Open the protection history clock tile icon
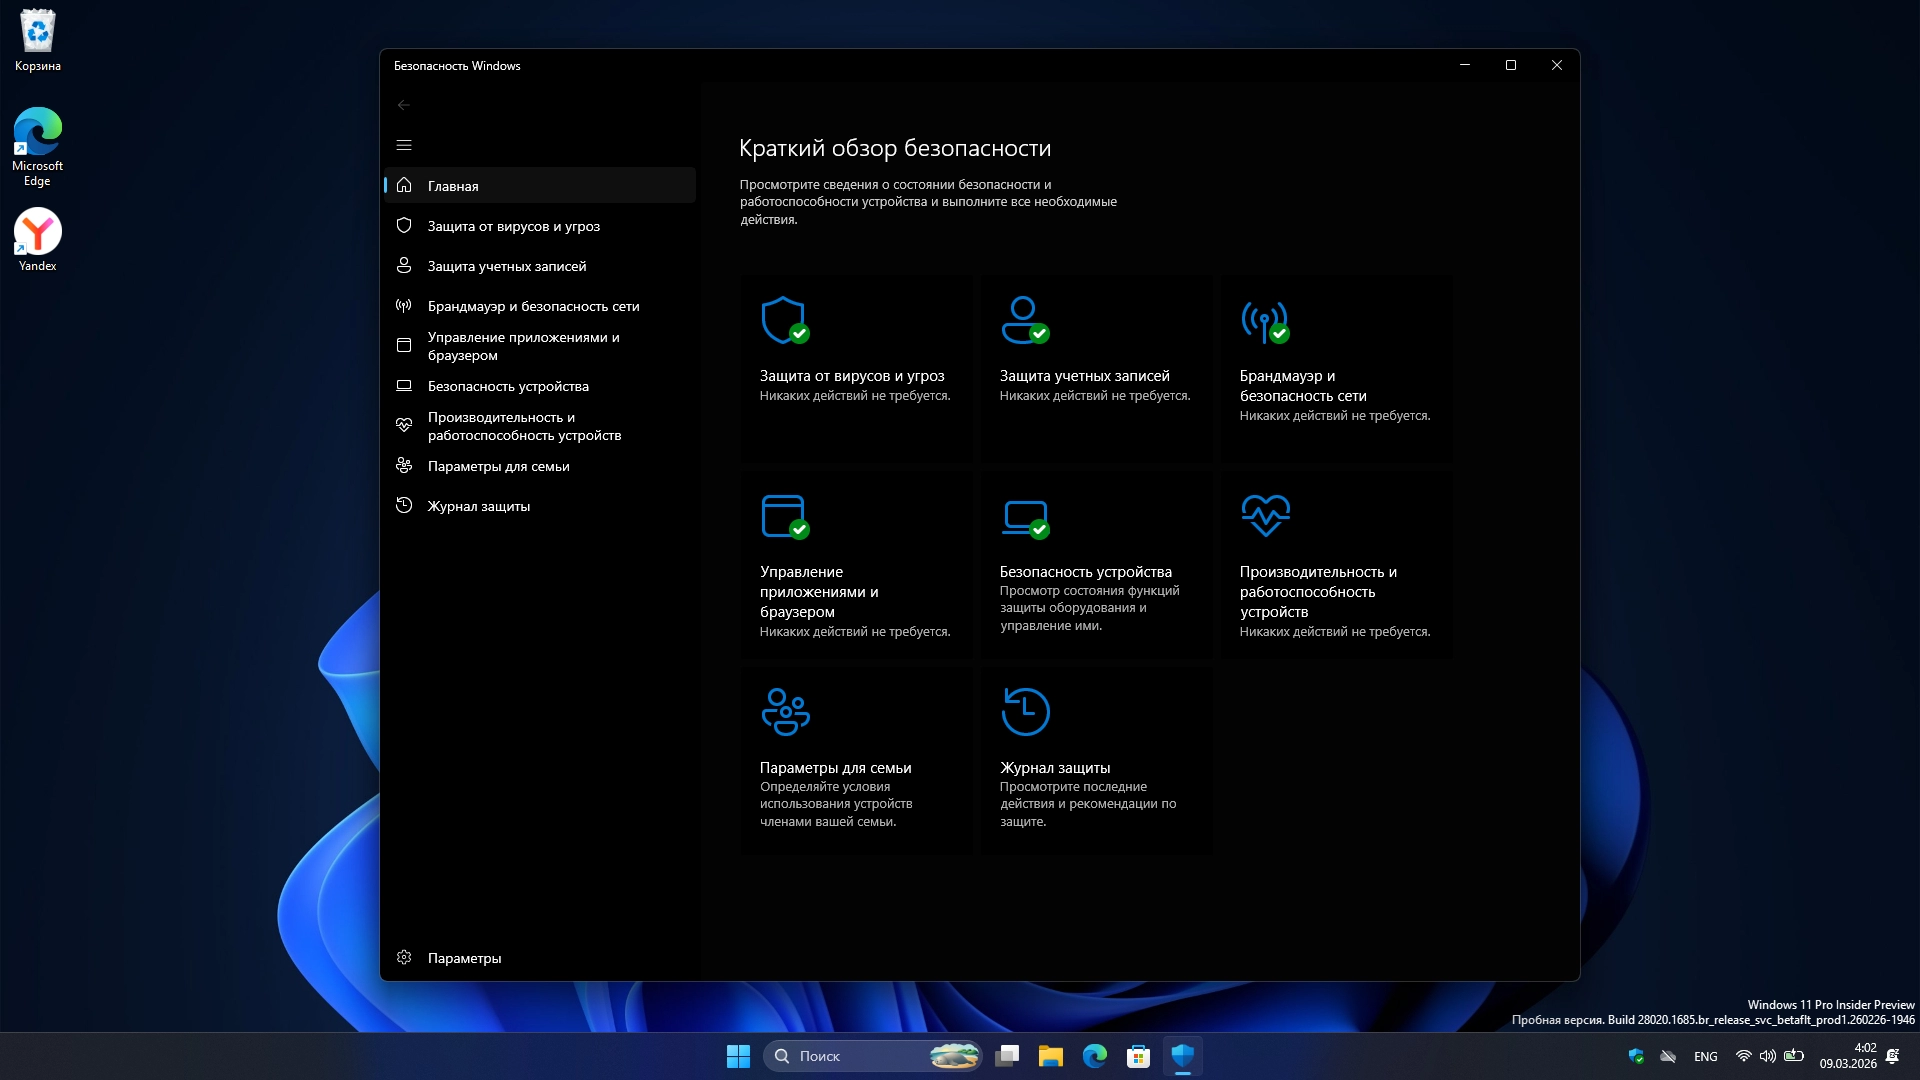Image resolution: width=1920 pixels, height=1080 pixels. [x=1025, y=711]
